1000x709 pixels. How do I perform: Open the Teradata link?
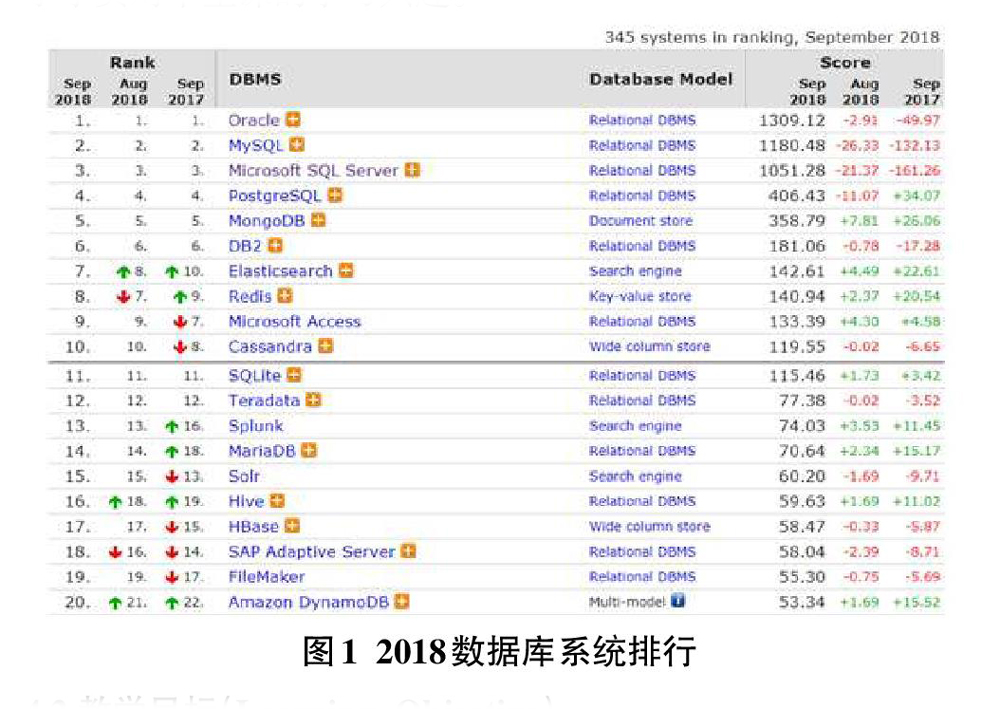pyautogui.click(x=264, y=401)
